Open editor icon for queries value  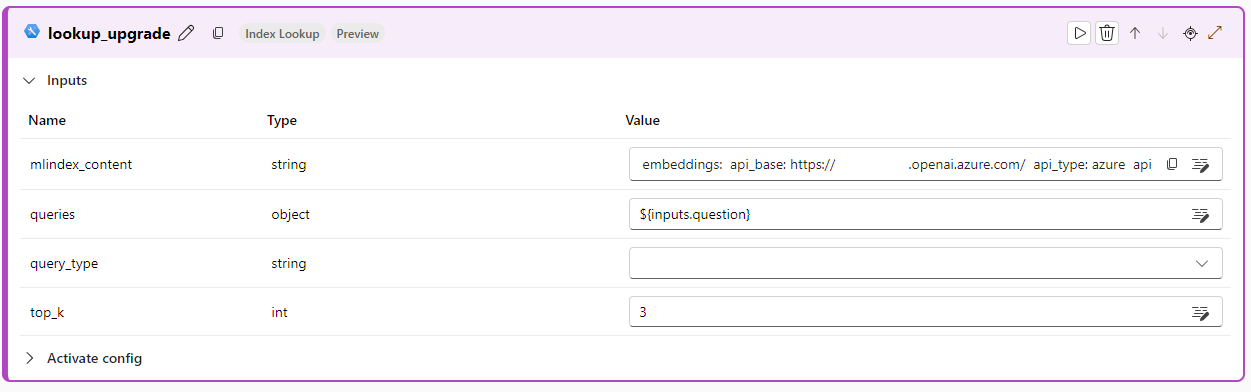1201,215
